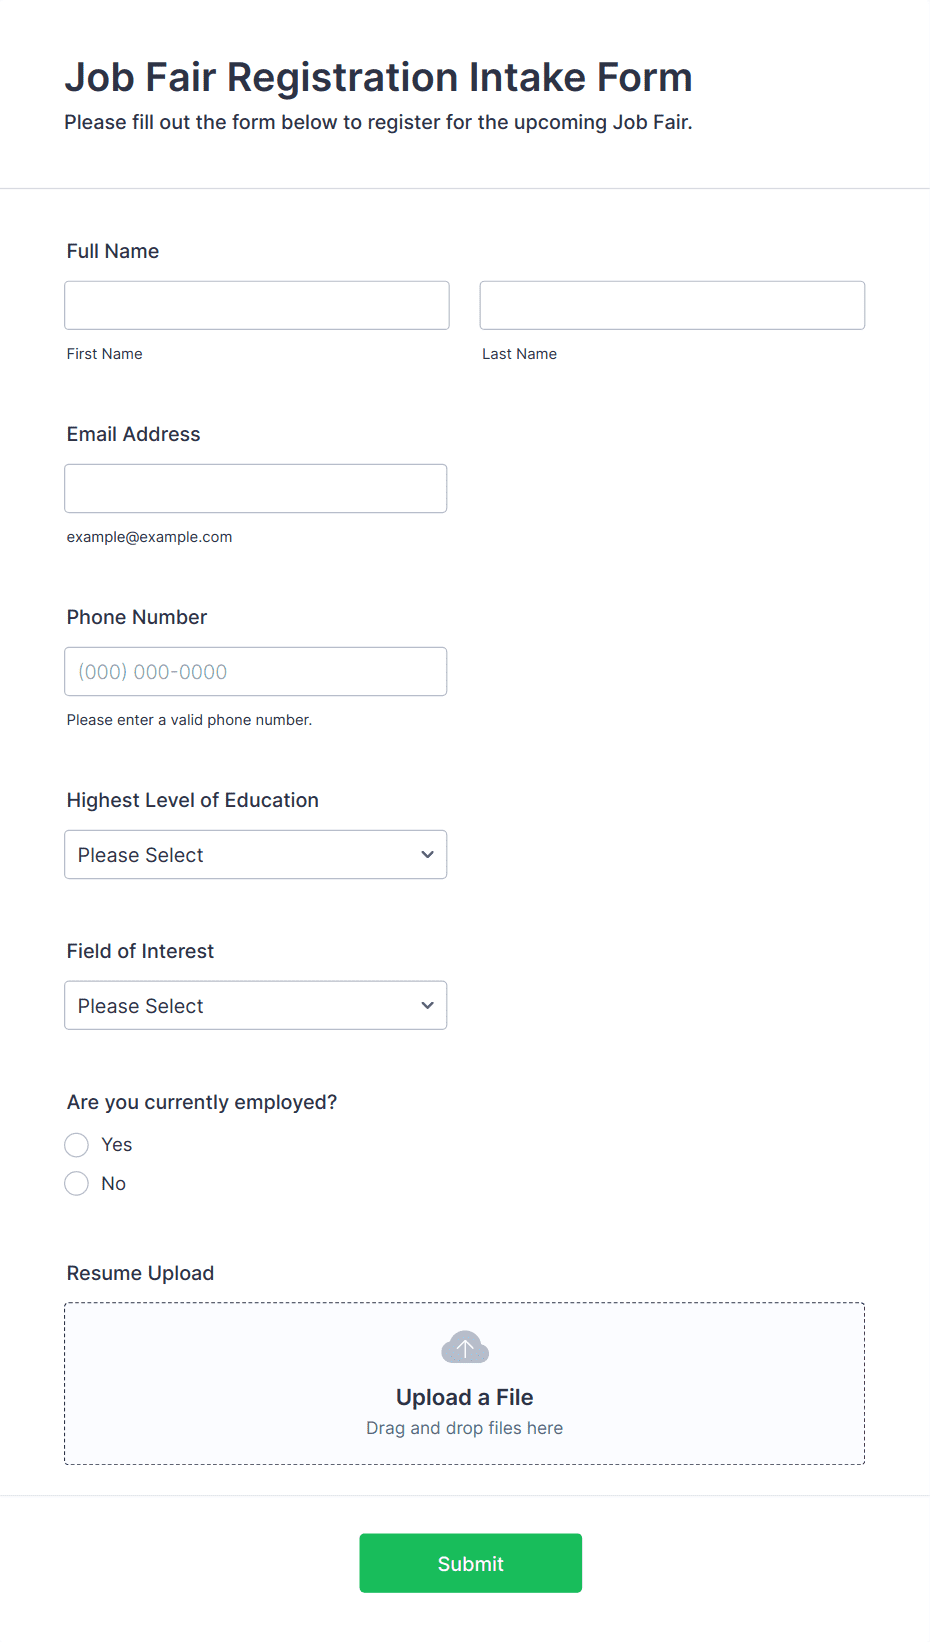Click chevron arrow on Education select
This screenshot has height=1642, width=930.
pyautogui.click(x=427, y=855)
